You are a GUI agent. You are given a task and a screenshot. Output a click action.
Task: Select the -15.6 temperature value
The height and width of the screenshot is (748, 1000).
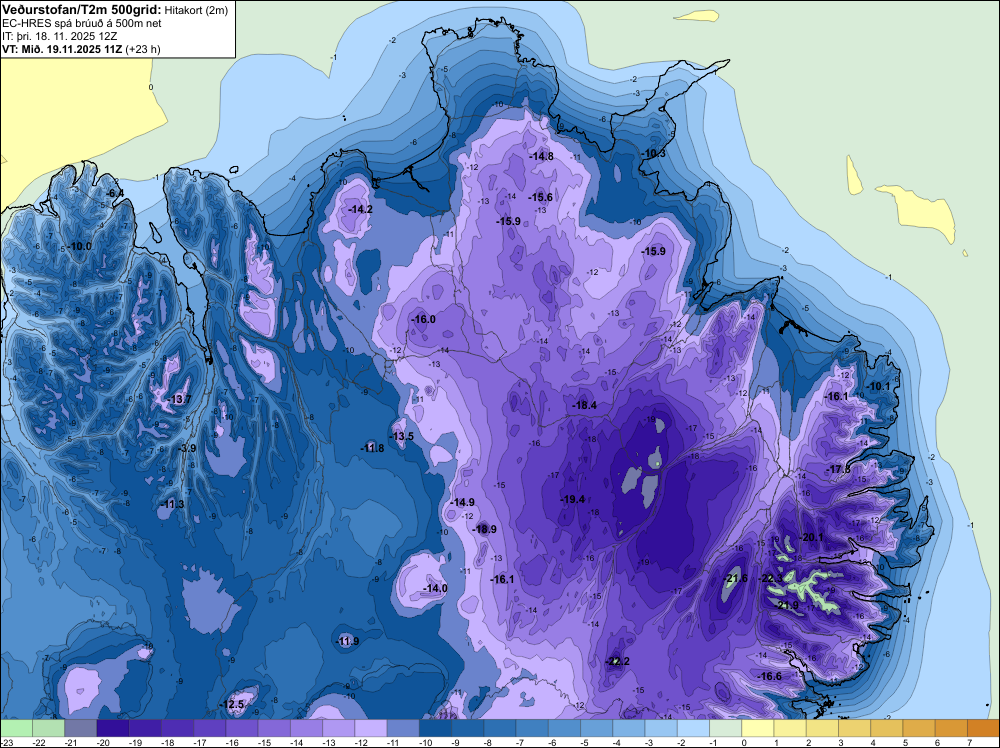click(x=540, y=198)
